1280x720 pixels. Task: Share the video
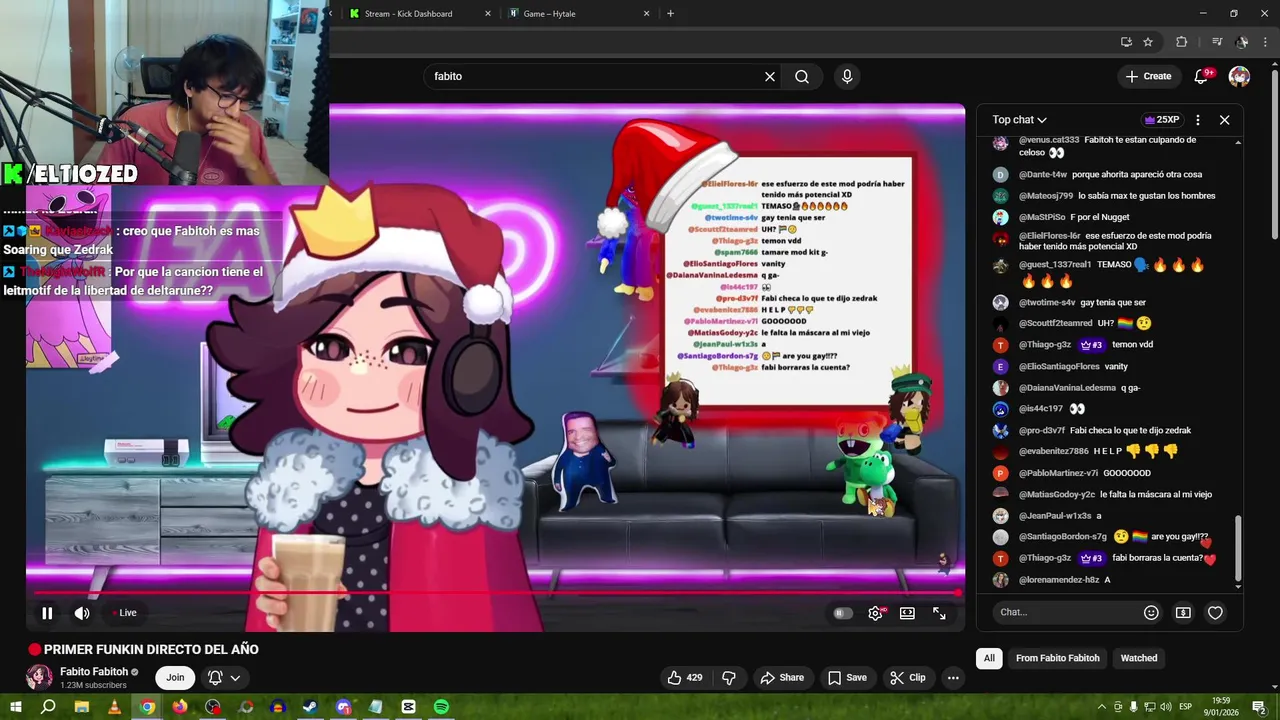782,678
